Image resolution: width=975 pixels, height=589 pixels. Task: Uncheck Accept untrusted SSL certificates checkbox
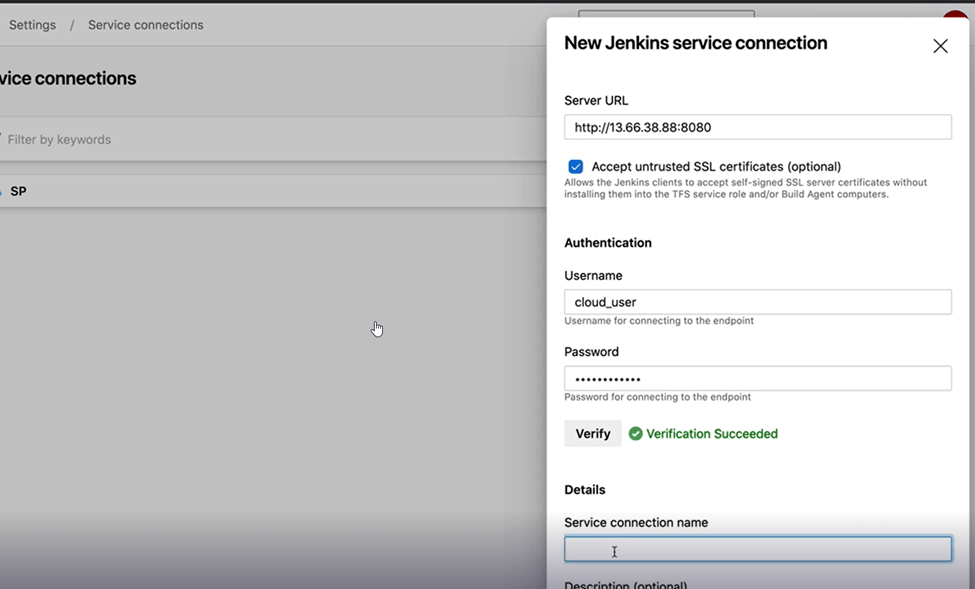pyautogui.click(x=576, y=167)
